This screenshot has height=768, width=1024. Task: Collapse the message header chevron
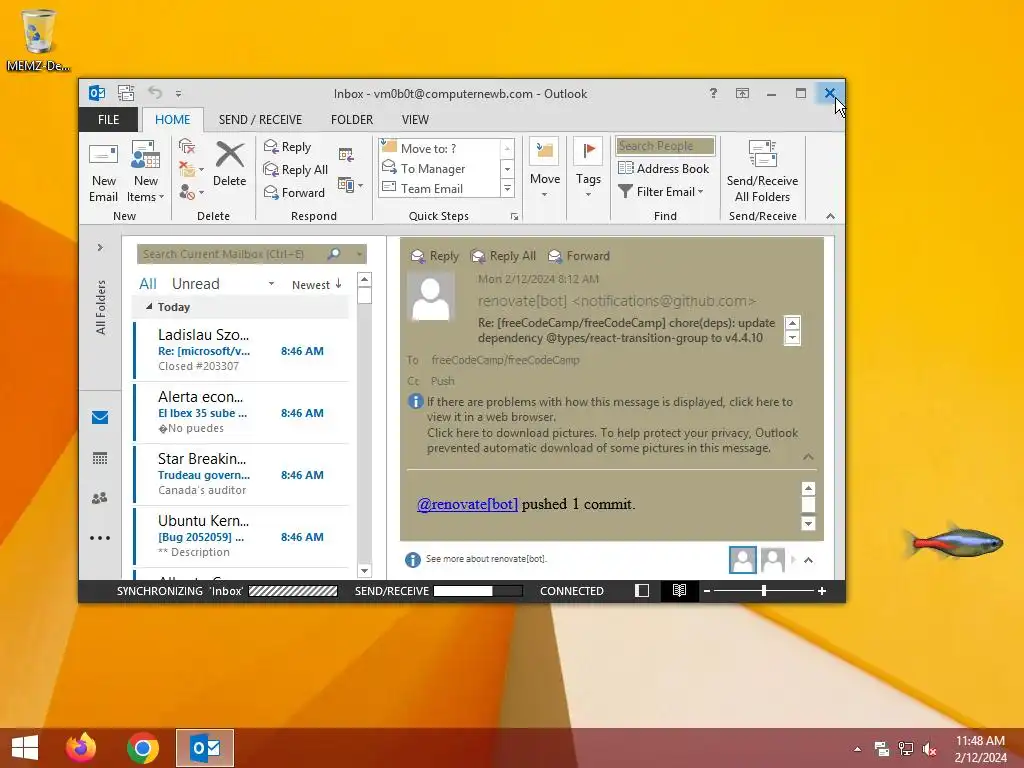point(808,457)
